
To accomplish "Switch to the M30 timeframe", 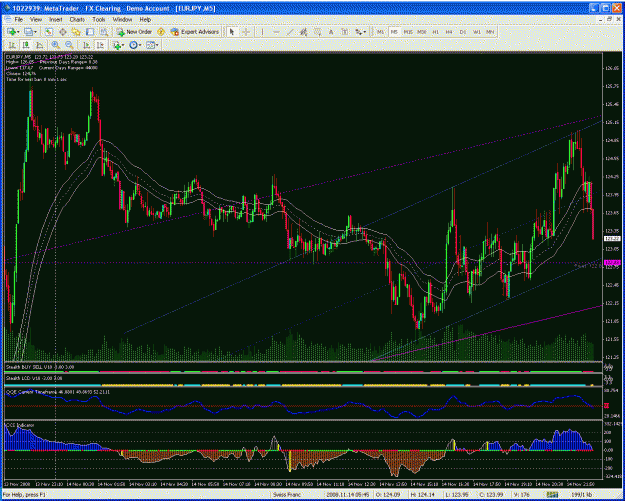I will point(422,32).
